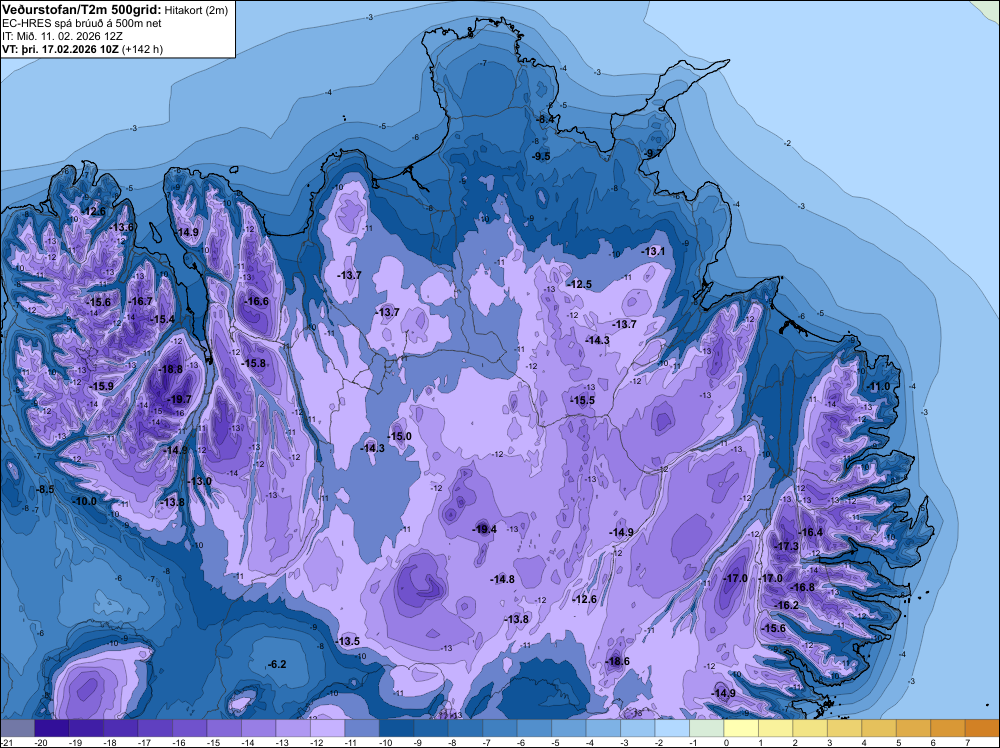Click the -12.5 temperature value
Viewport: 1000px width, 748px height.
[580, 284]
